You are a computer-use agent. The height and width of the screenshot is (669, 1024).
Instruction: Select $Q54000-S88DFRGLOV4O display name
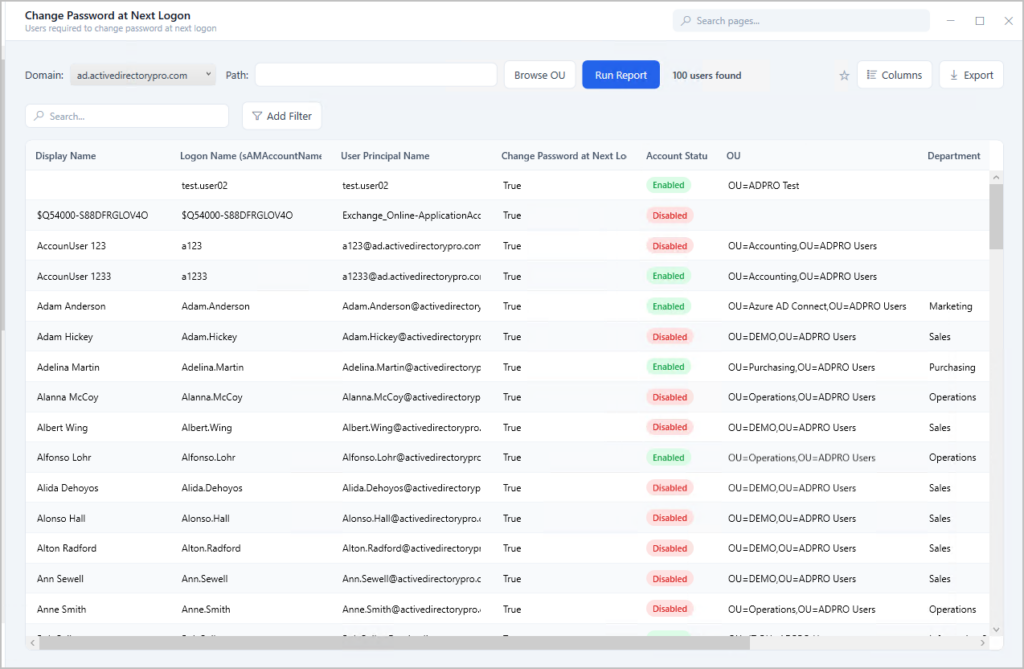93,216
